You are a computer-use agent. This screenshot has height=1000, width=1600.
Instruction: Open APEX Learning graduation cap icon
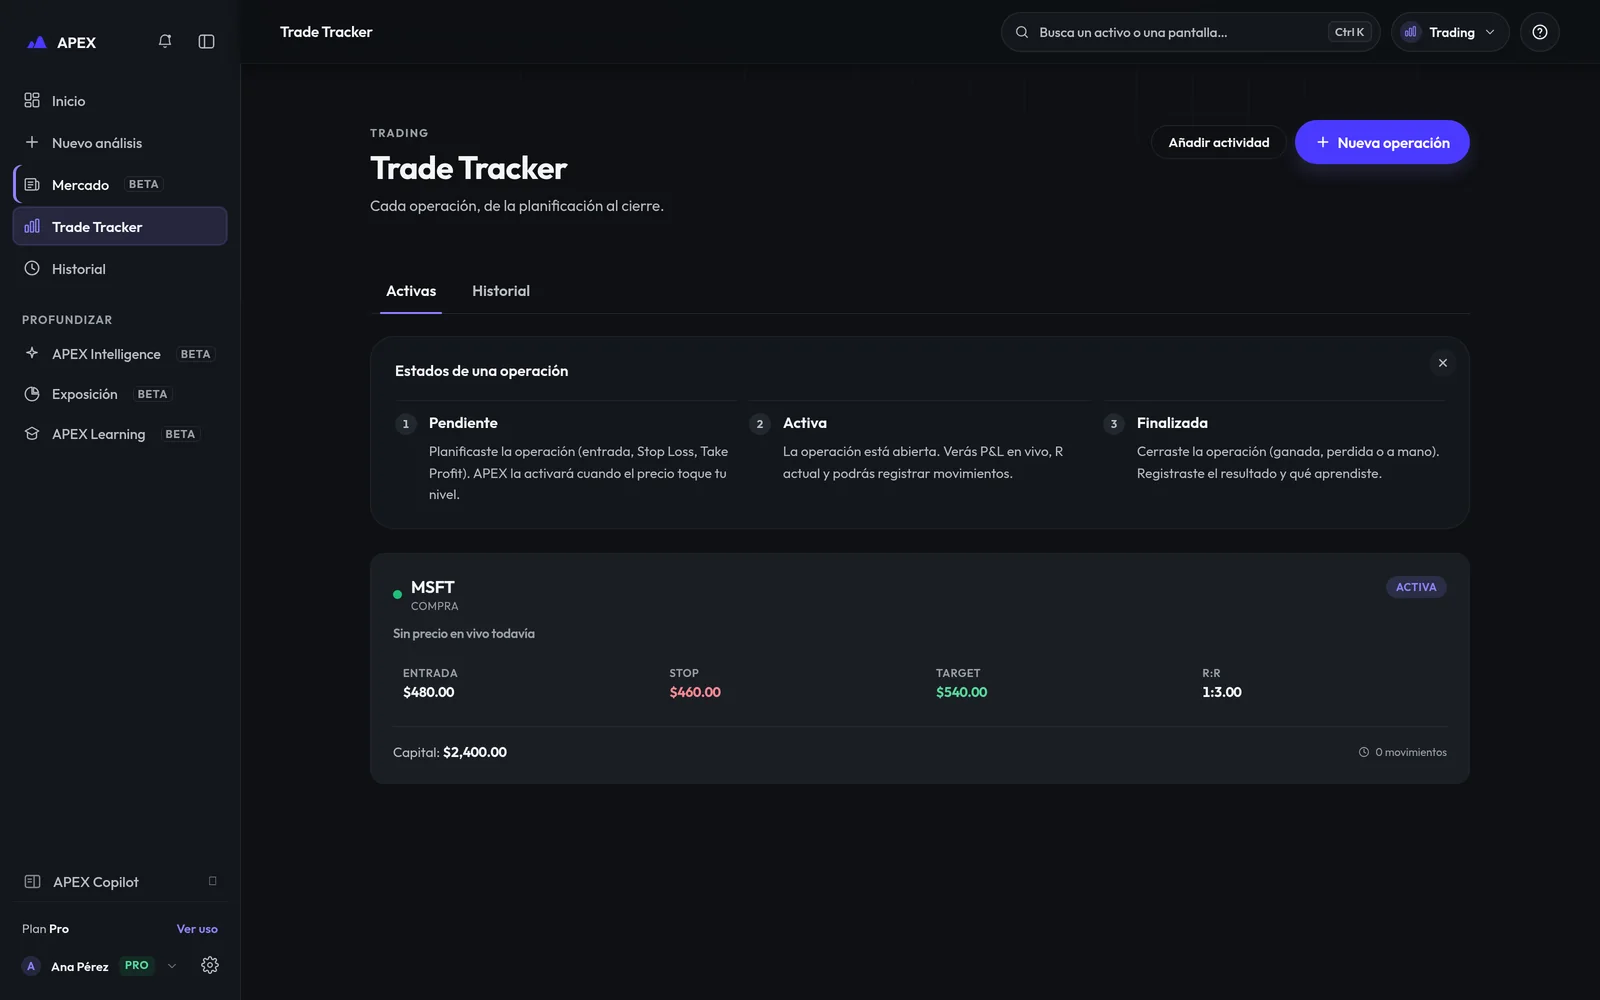click(x=32, y=434)
